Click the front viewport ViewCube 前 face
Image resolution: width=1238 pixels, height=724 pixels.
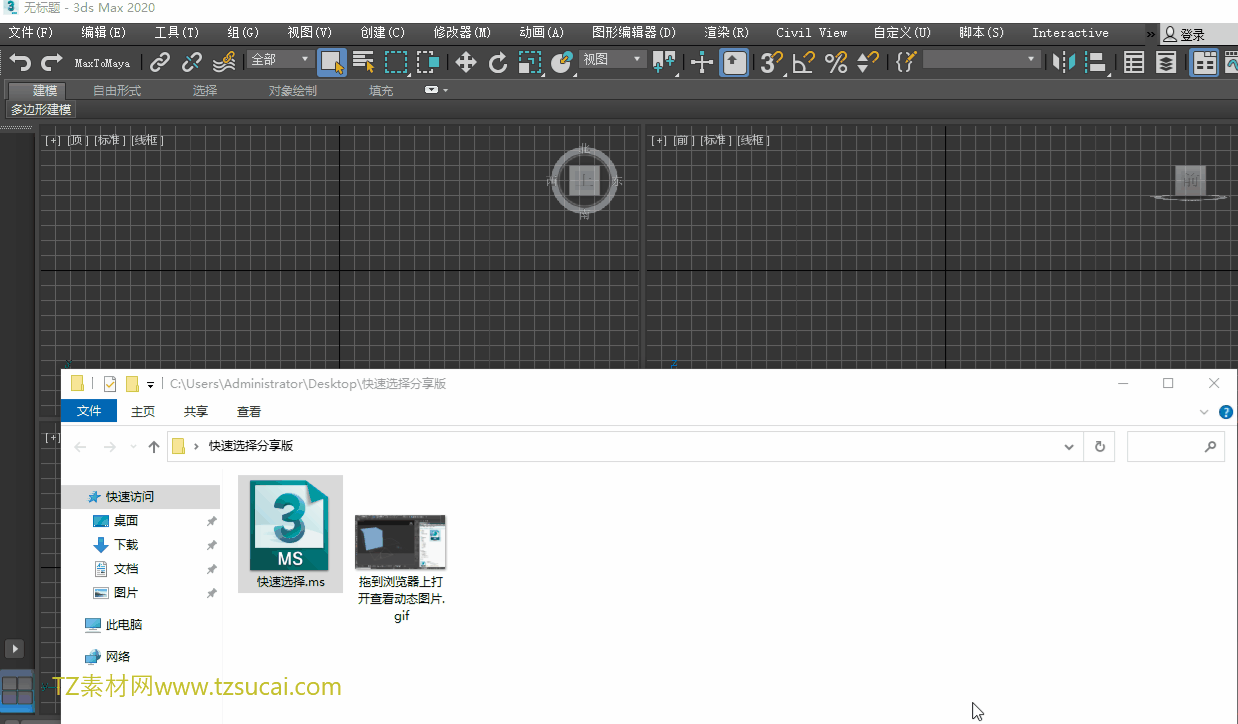tap(1190, 180)
